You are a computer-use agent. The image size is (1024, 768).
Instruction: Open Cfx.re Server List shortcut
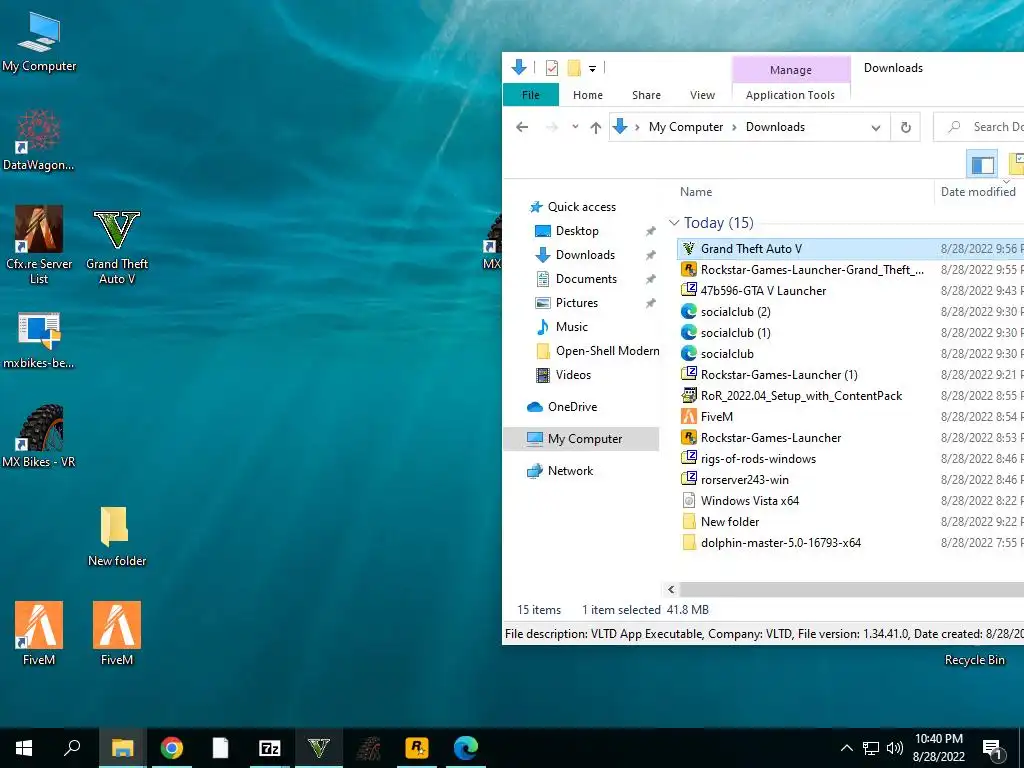click(39, 245)
